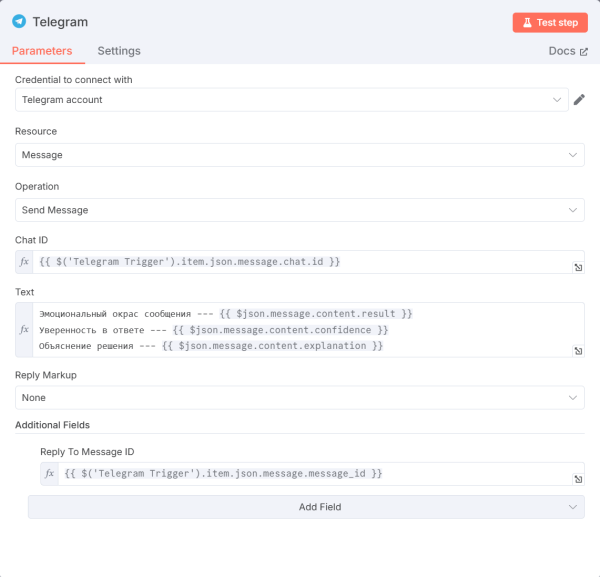Click the fx icon of Text field

pos(24,330)
